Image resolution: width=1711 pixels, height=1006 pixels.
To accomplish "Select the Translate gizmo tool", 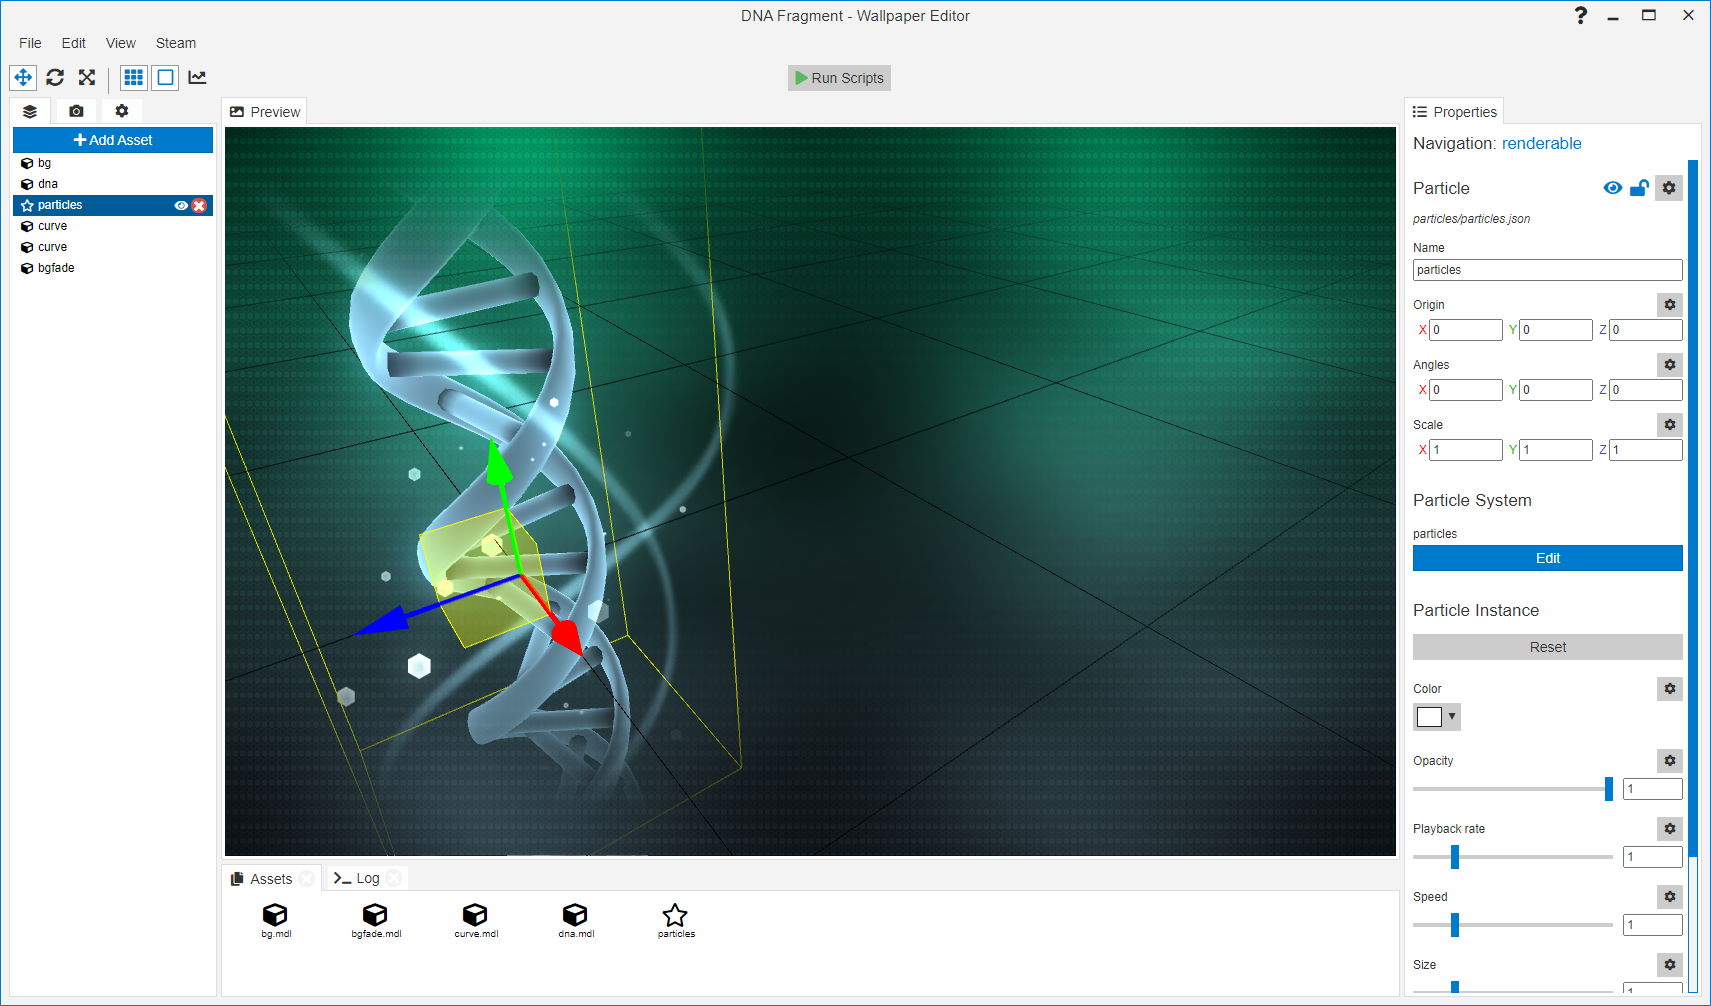I will point(22,77).
